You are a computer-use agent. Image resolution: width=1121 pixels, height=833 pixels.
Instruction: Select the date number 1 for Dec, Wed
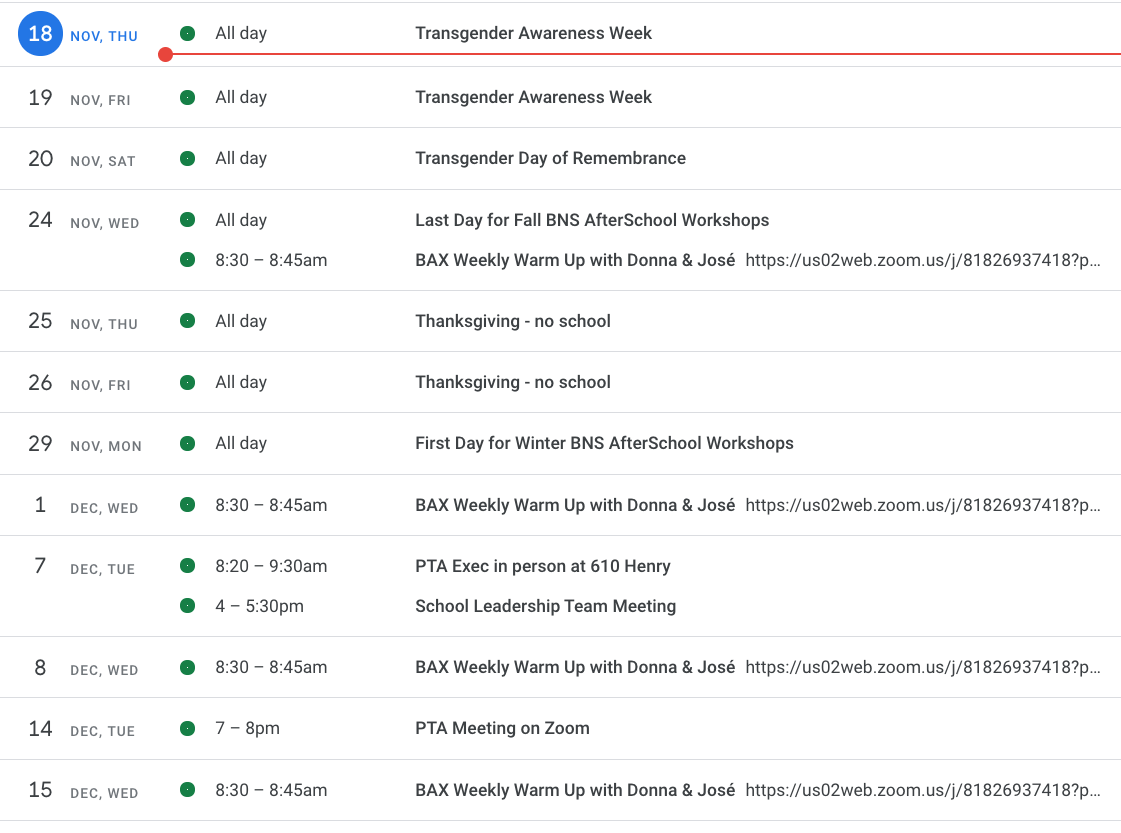pyautogui.click(x=40, y=505)
